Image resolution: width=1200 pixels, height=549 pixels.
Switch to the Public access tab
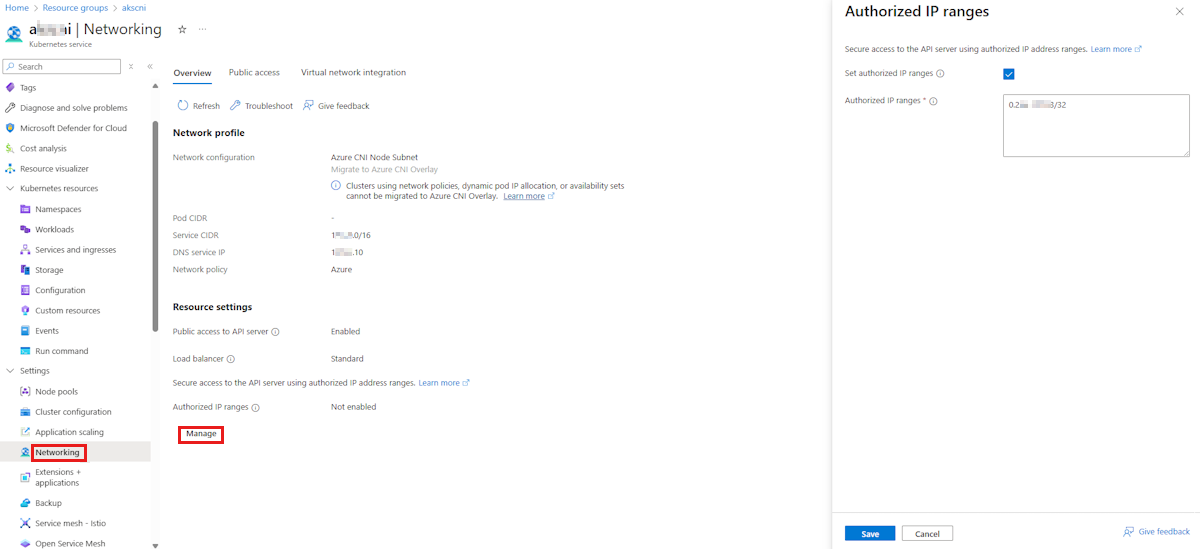(x=254, y=73)
